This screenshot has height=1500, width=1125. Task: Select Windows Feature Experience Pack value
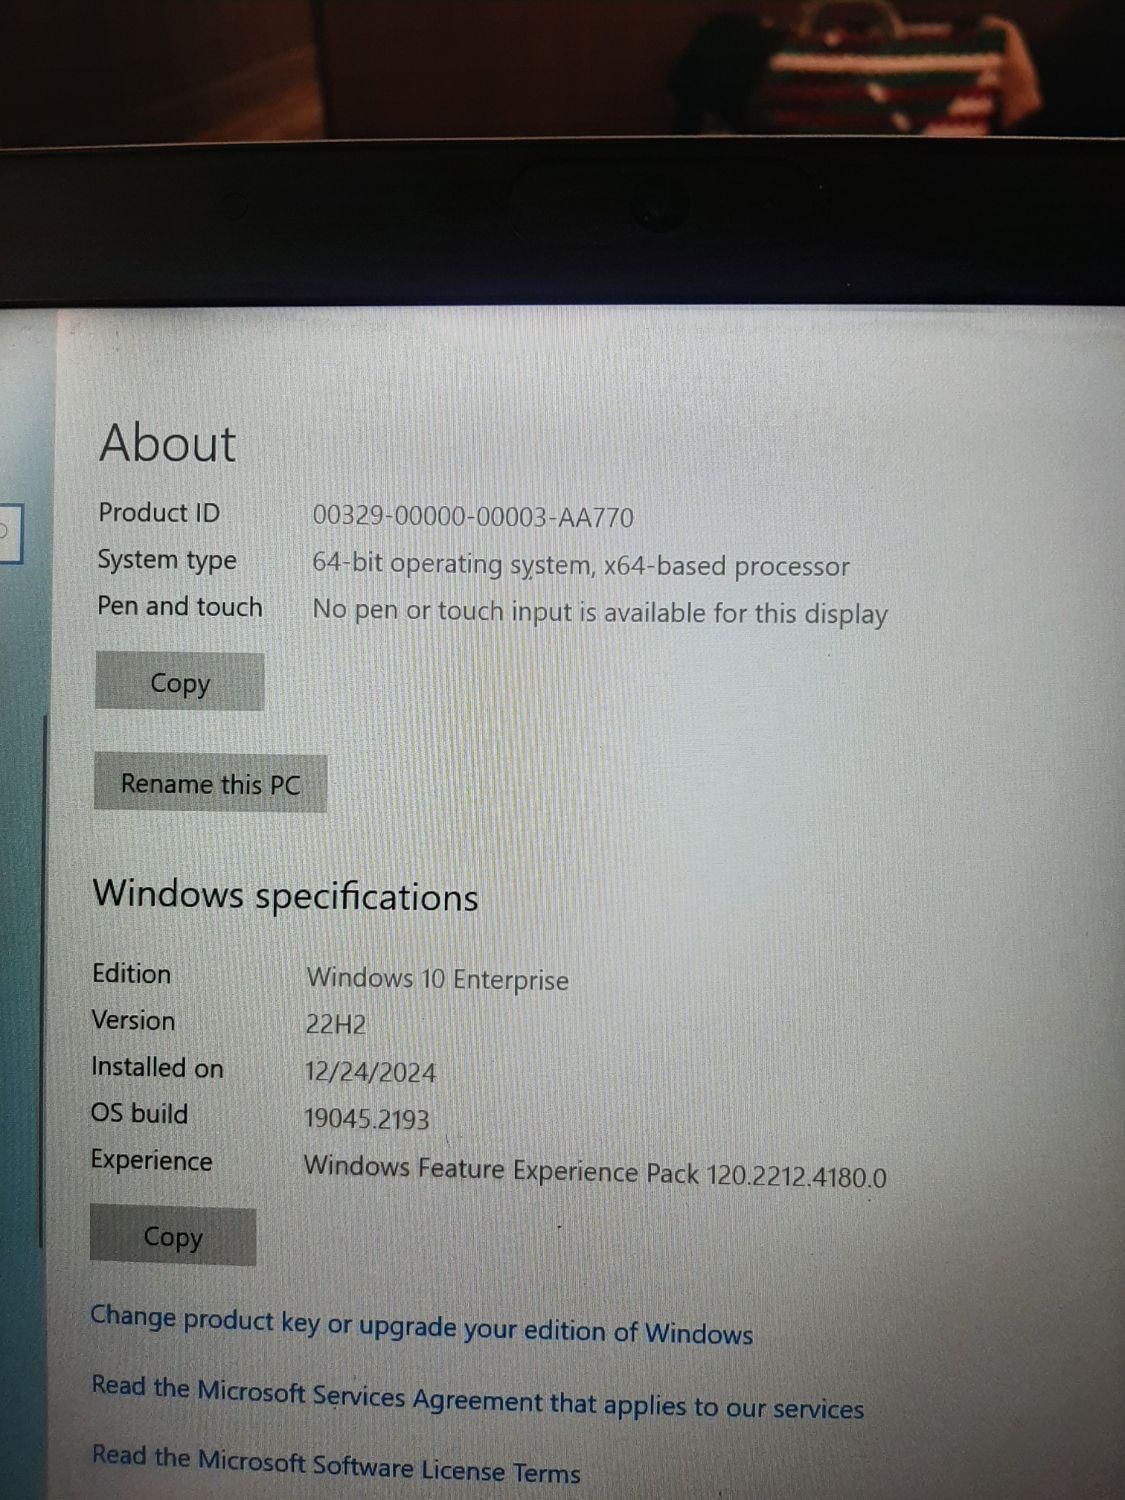click(595, 1172)
